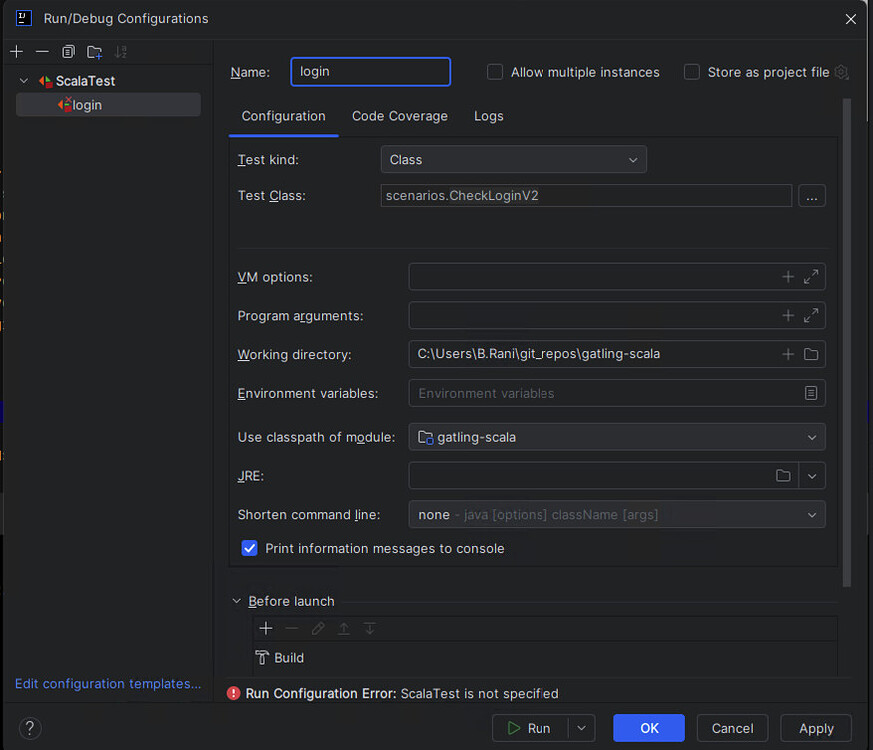Enable Store as project file
Screen dimensions: 873x750
tap(691, 71)
